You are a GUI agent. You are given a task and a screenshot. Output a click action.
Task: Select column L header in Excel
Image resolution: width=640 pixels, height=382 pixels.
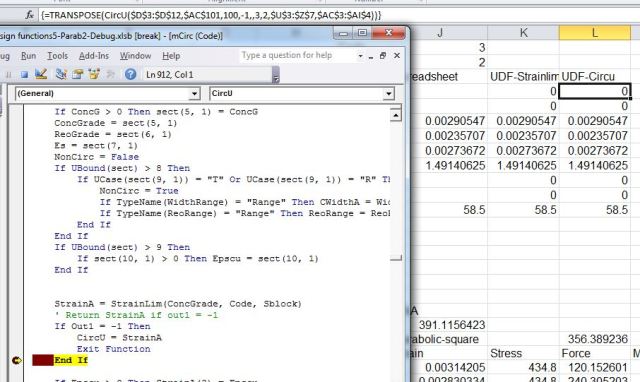595,33
